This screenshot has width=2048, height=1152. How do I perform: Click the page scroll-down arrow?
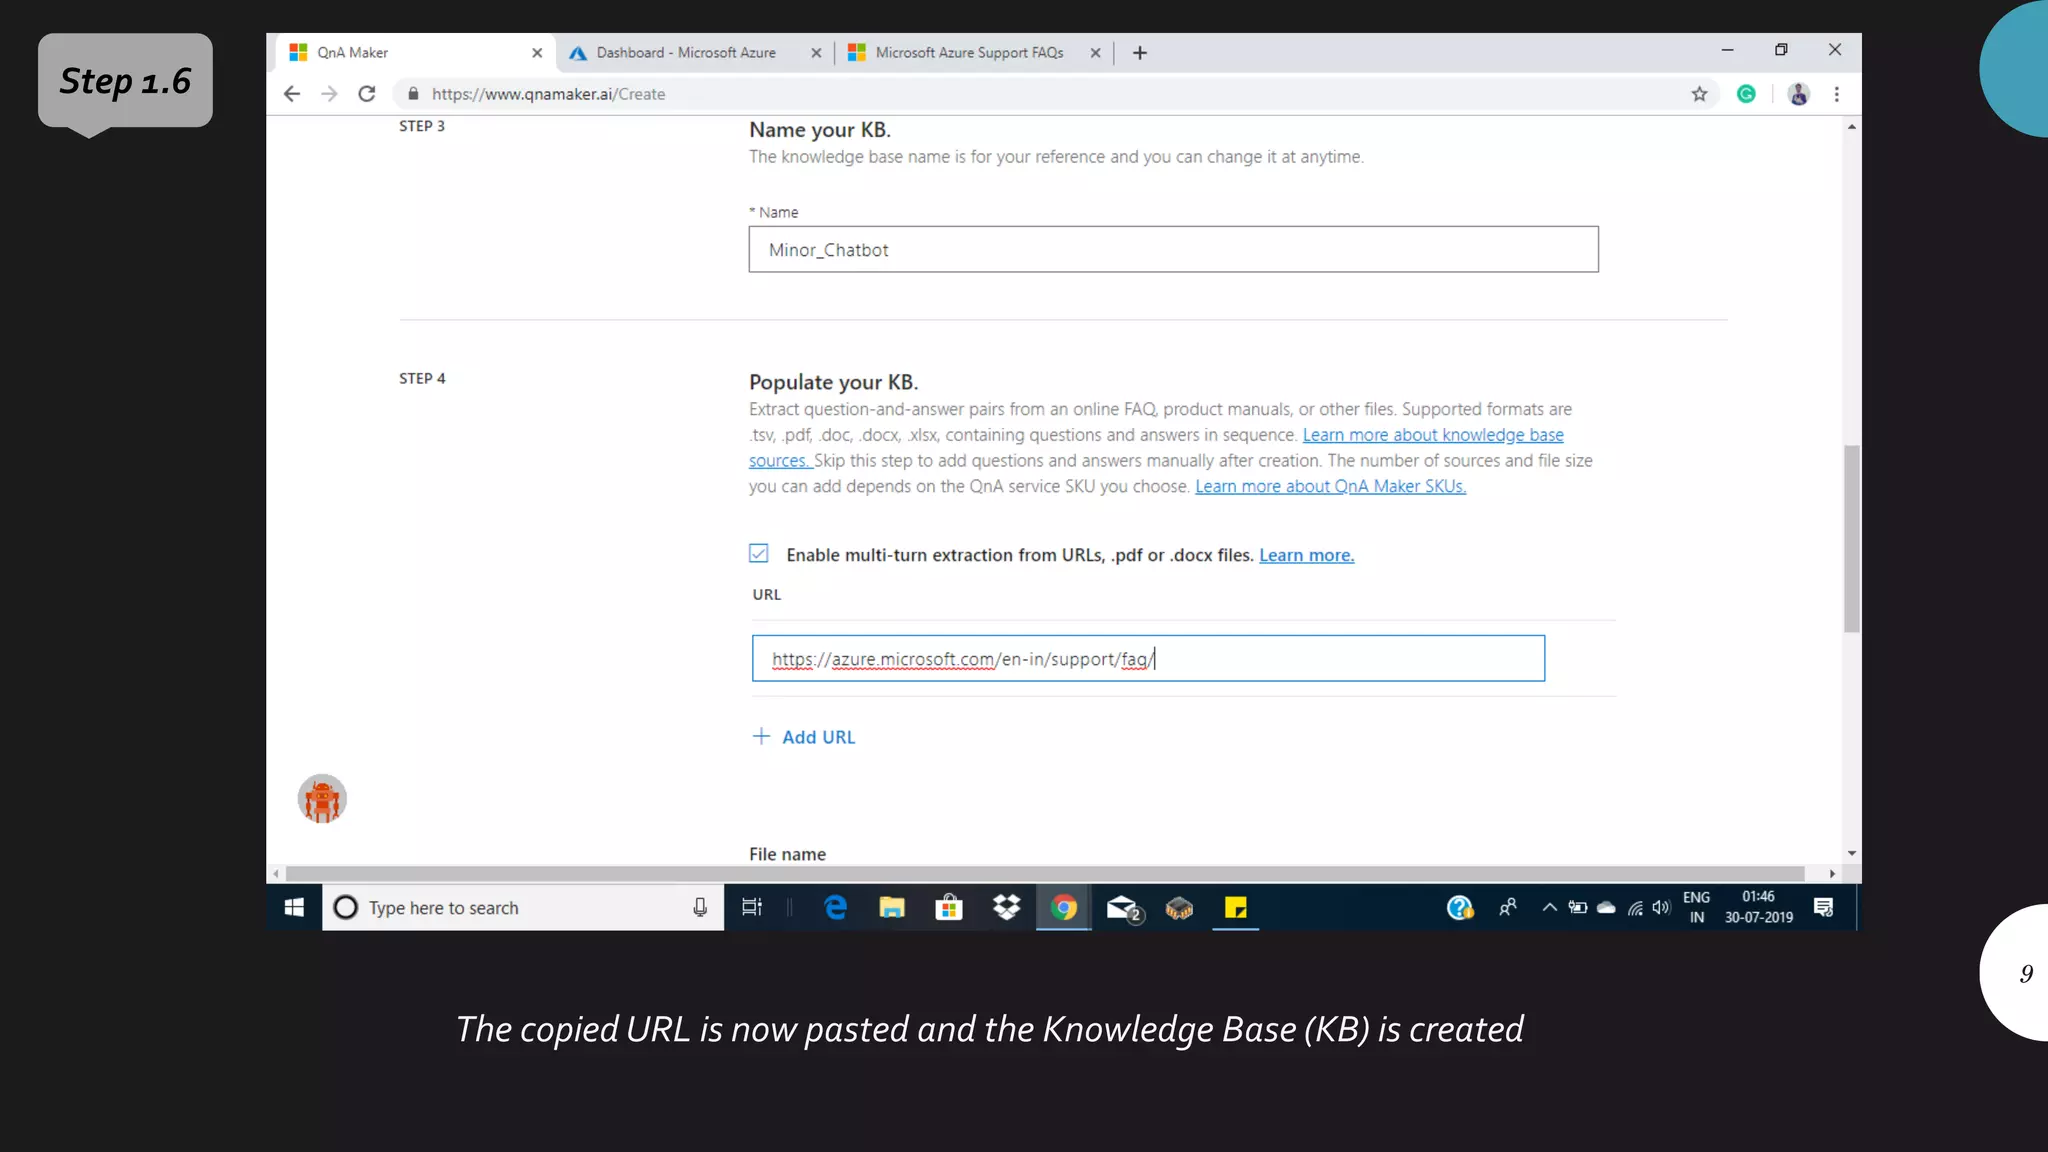pos(1852,853)
